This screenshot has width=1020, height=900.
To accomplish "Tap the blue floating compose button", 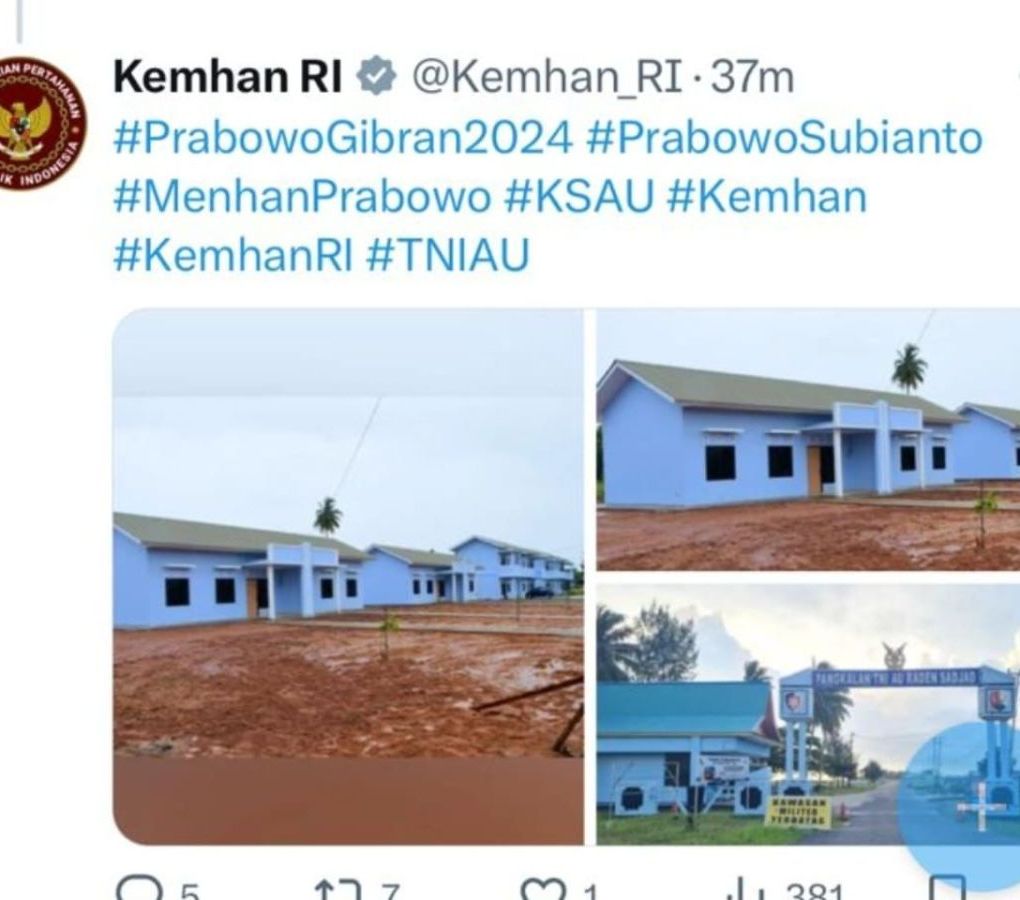I will 960,804.
